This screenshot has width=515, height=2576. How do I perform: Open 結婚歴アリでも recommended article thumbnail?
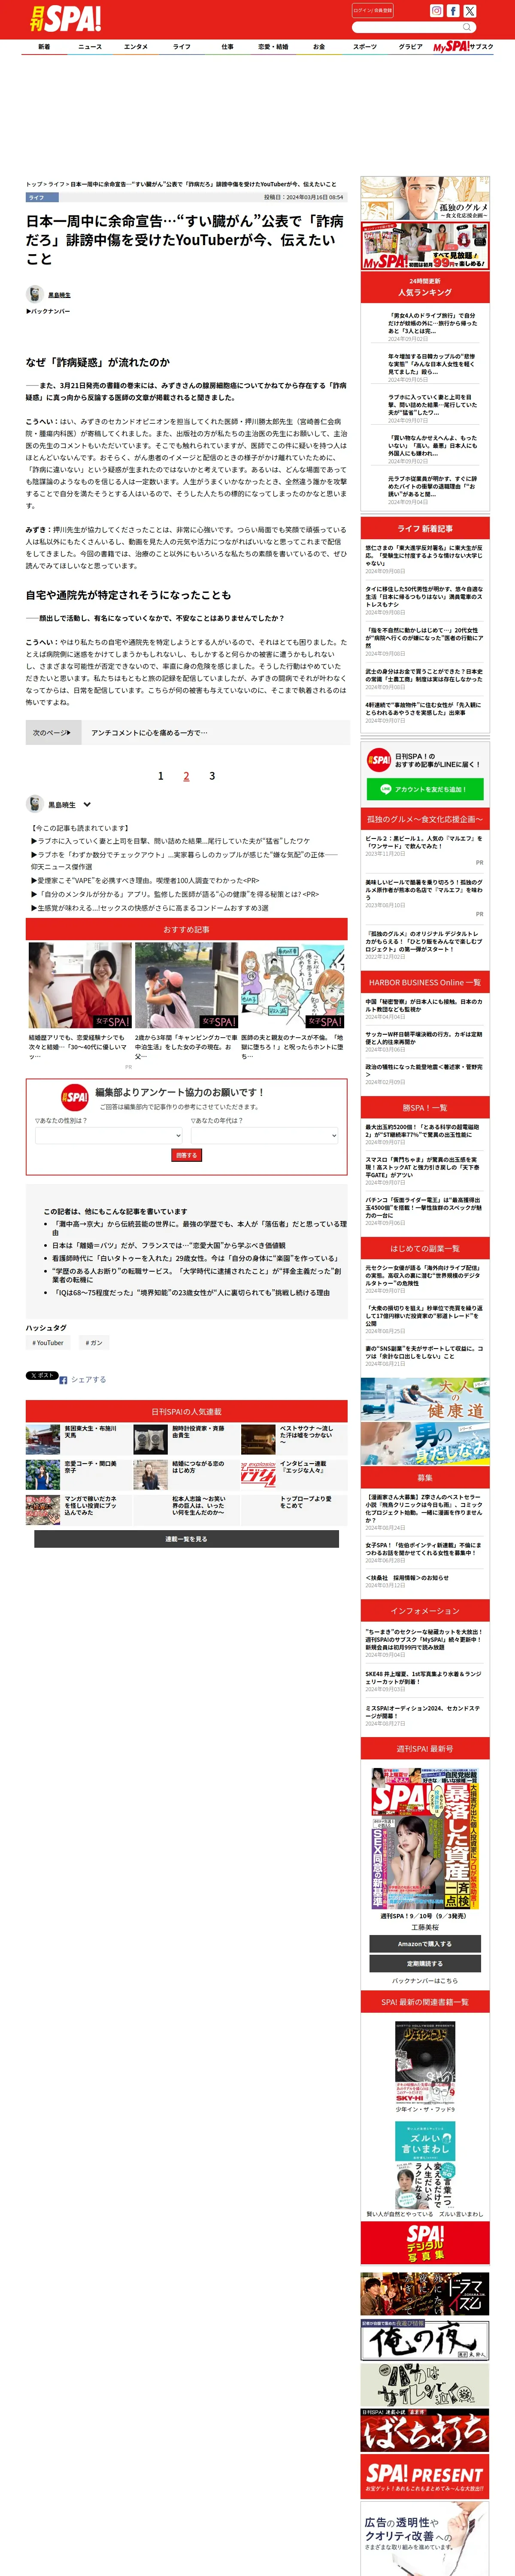point(80,985)
